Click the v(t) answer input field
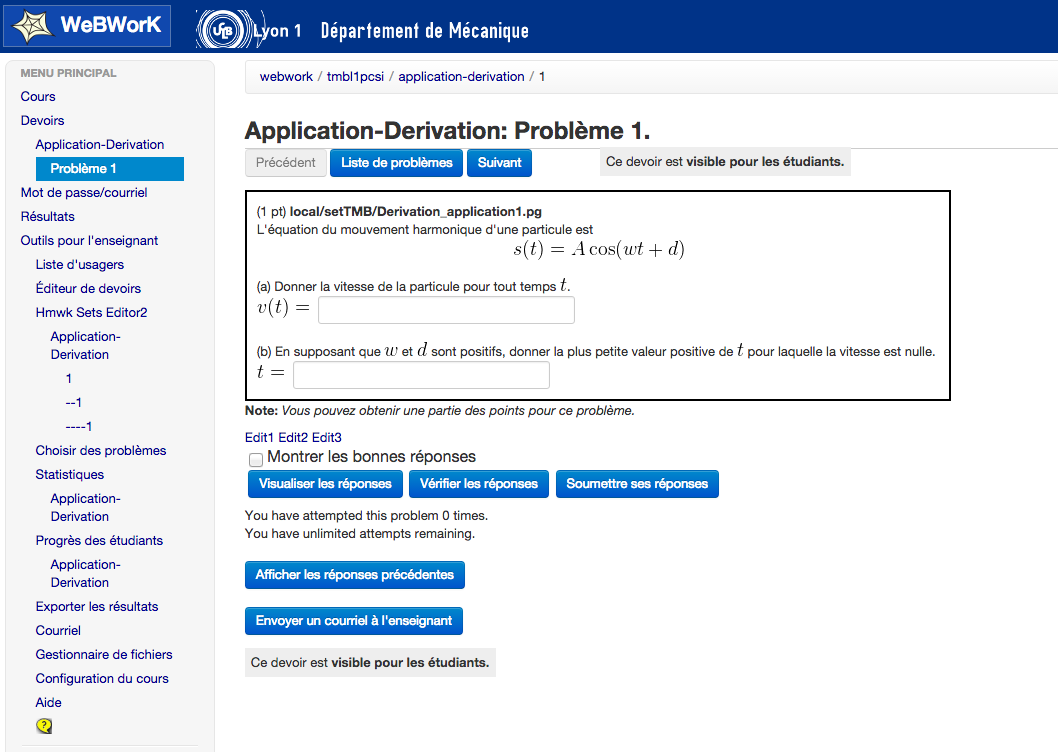 coord(446,310)
